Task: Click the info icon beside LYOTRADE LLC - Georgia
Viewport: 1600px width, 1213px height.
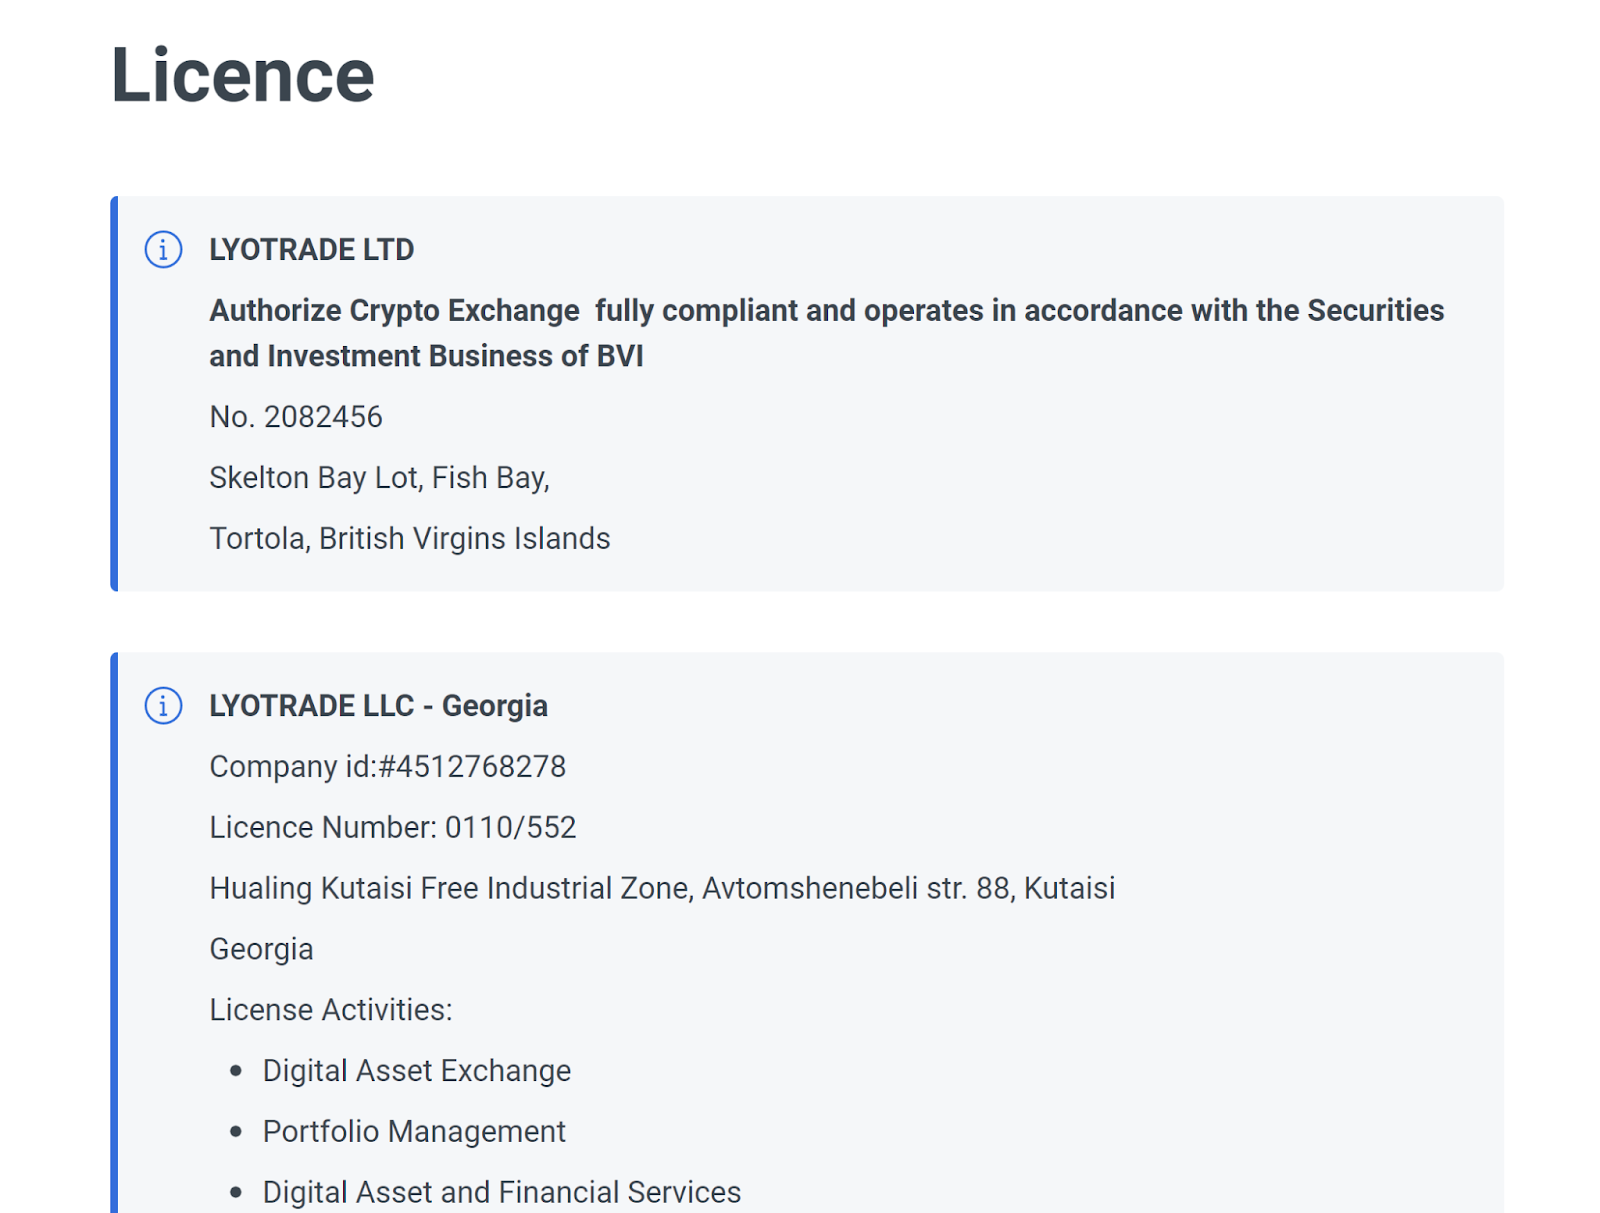Action: [163, 705]
